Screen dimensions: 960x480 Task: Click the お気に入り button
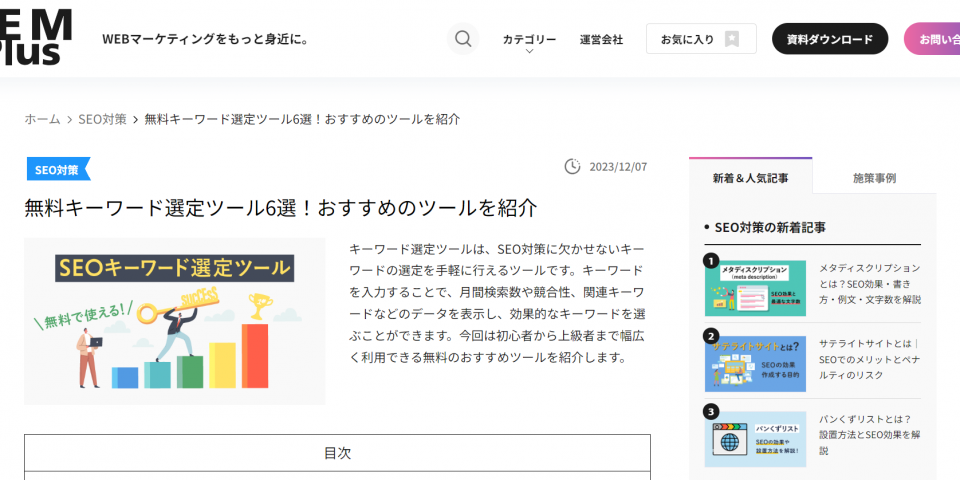(x=701, y=39)
